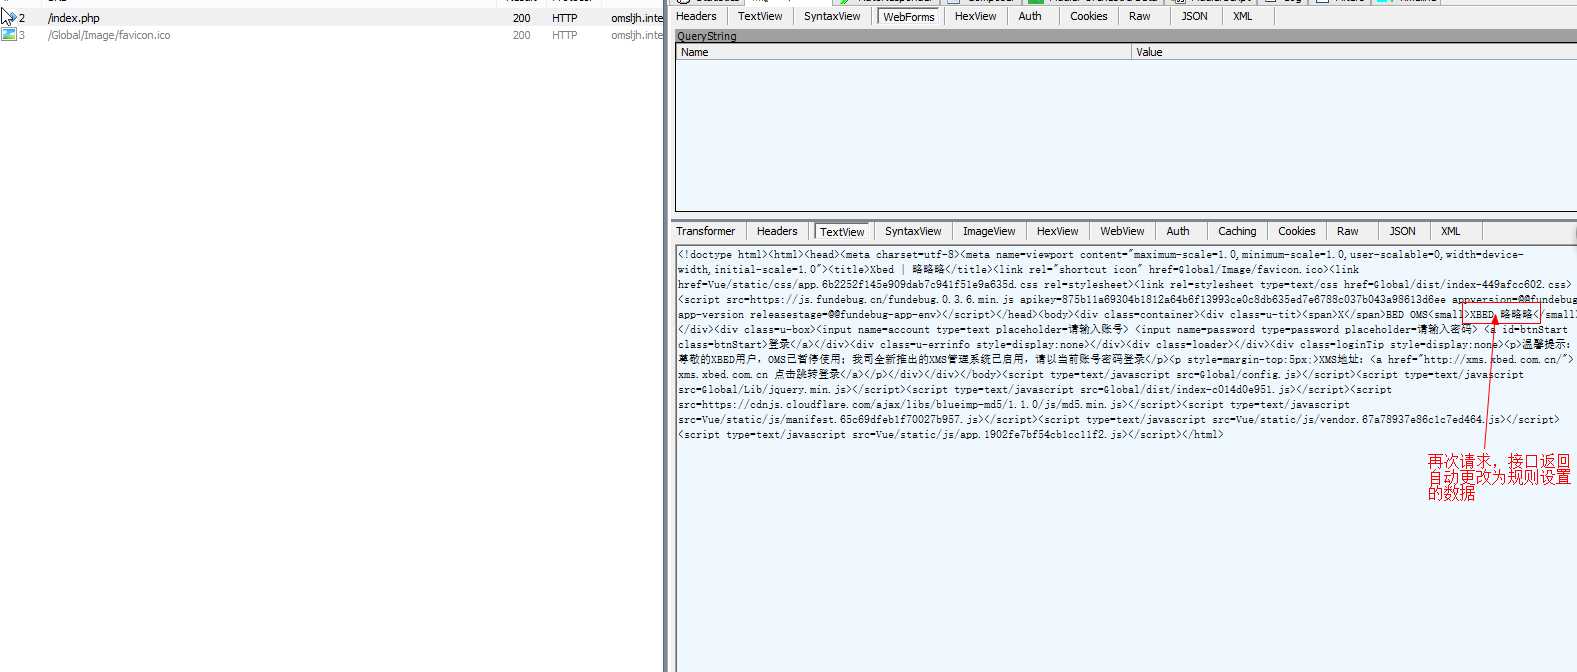The height and width of the screenshot is (672, 1577).
Task: Click the QueryString section label
Action: 706,36
